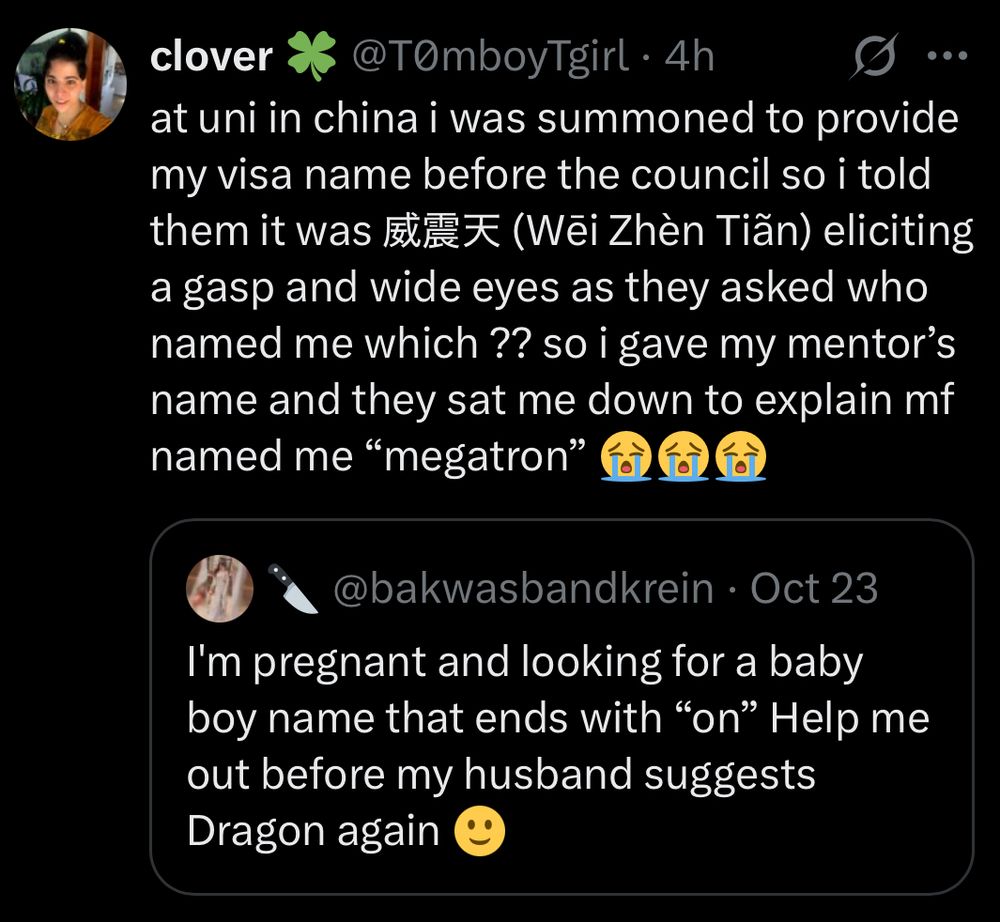Open Grok analysis for this tweet
Viewport: 1000px width, 922px height.
pos(876,57)
